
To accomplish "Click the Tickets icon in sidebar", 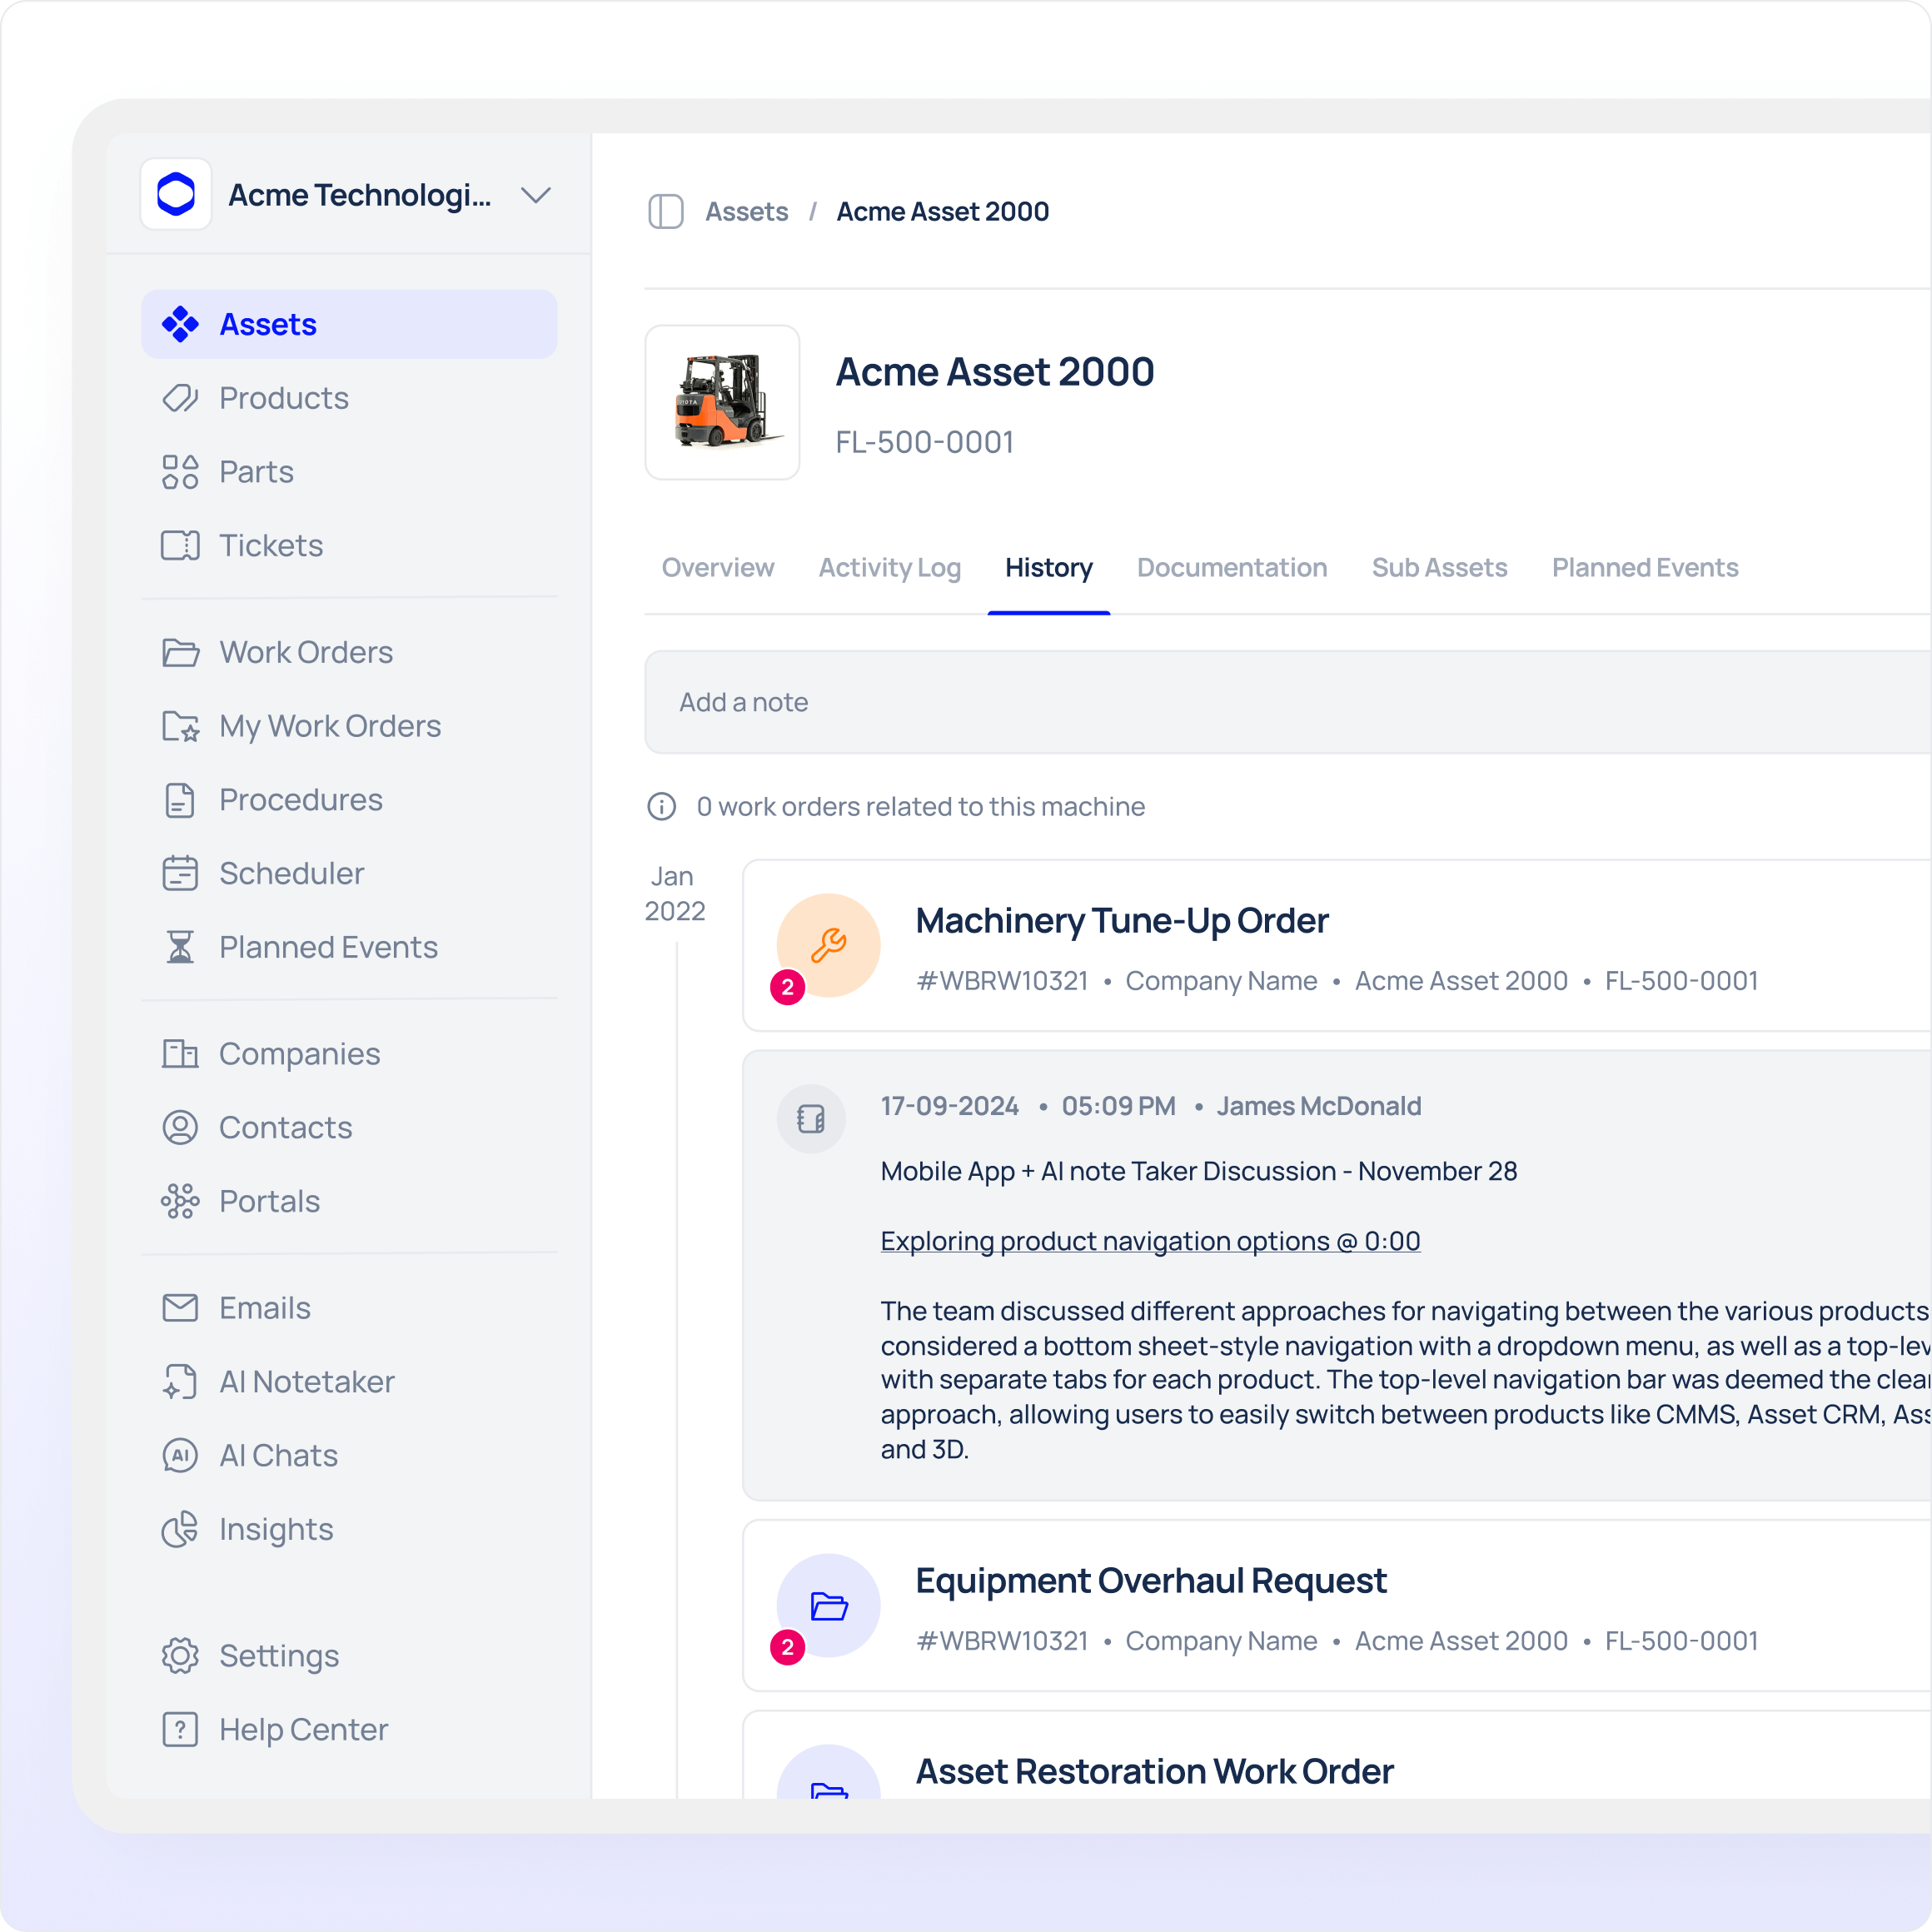I will click(180, 546).
